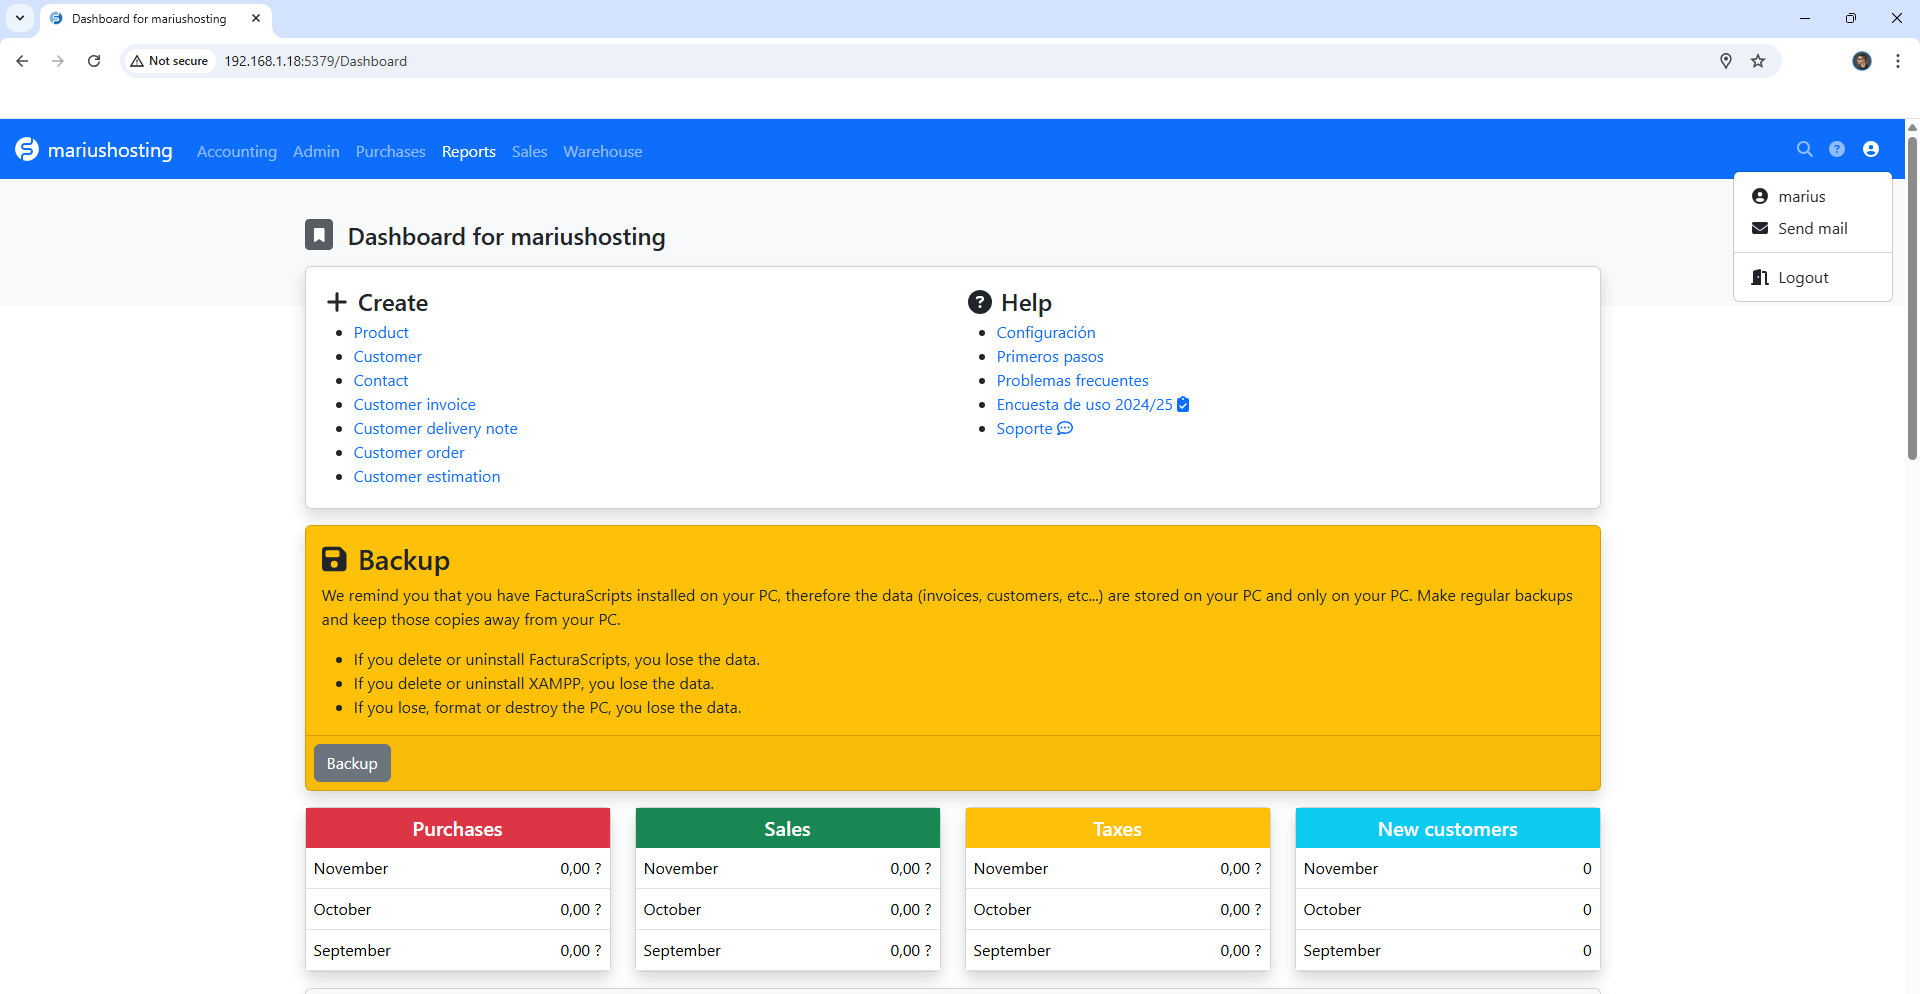Viewport: 1920px width, 994px height.
Task: Open the browser location permission icon
Action: [x=1726, y=61]
